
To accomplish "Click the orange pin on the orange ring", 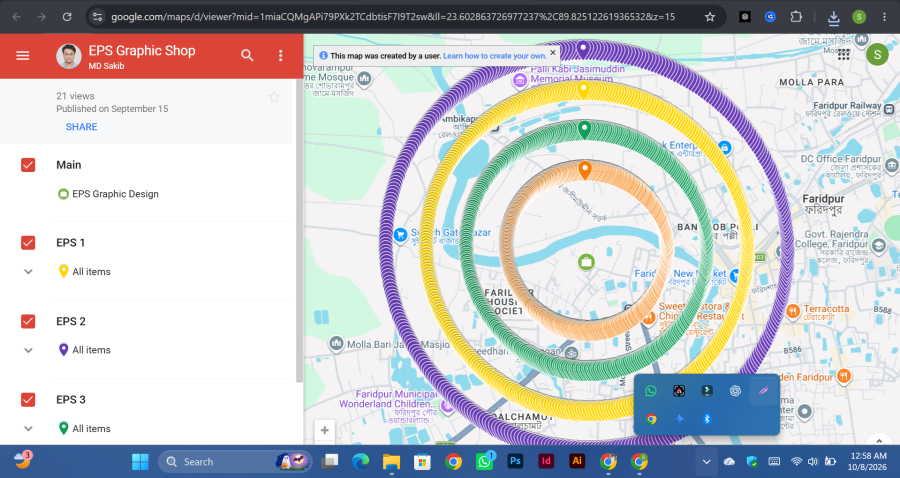I will (x=584, y=170).
